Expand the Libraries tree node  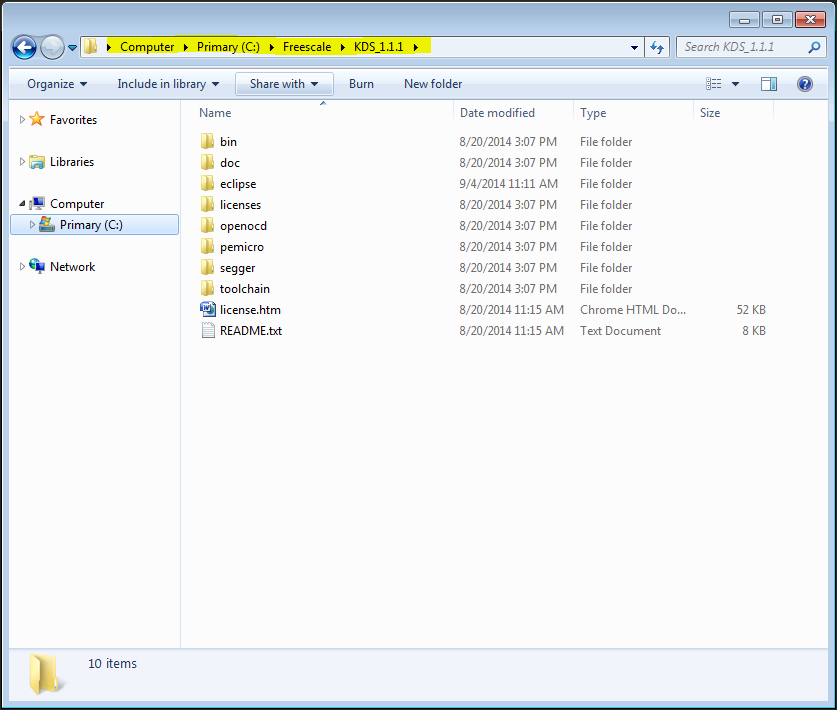pos(22,161)
